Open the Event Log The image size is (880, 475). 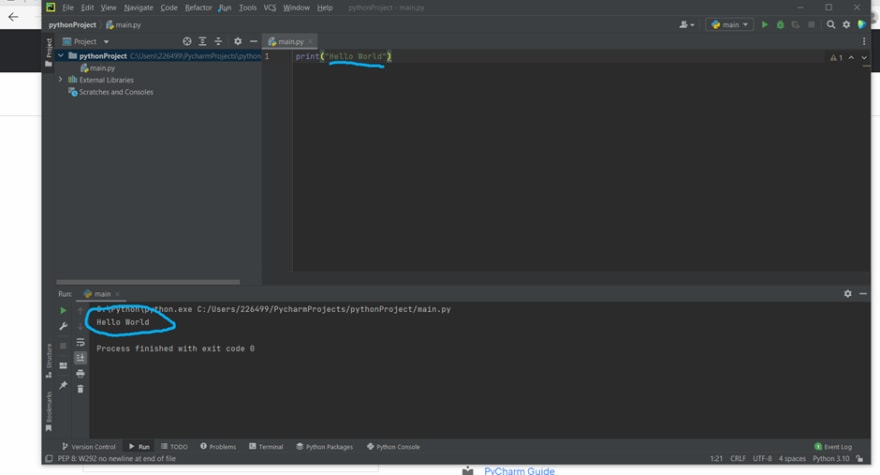coord(833,447)
